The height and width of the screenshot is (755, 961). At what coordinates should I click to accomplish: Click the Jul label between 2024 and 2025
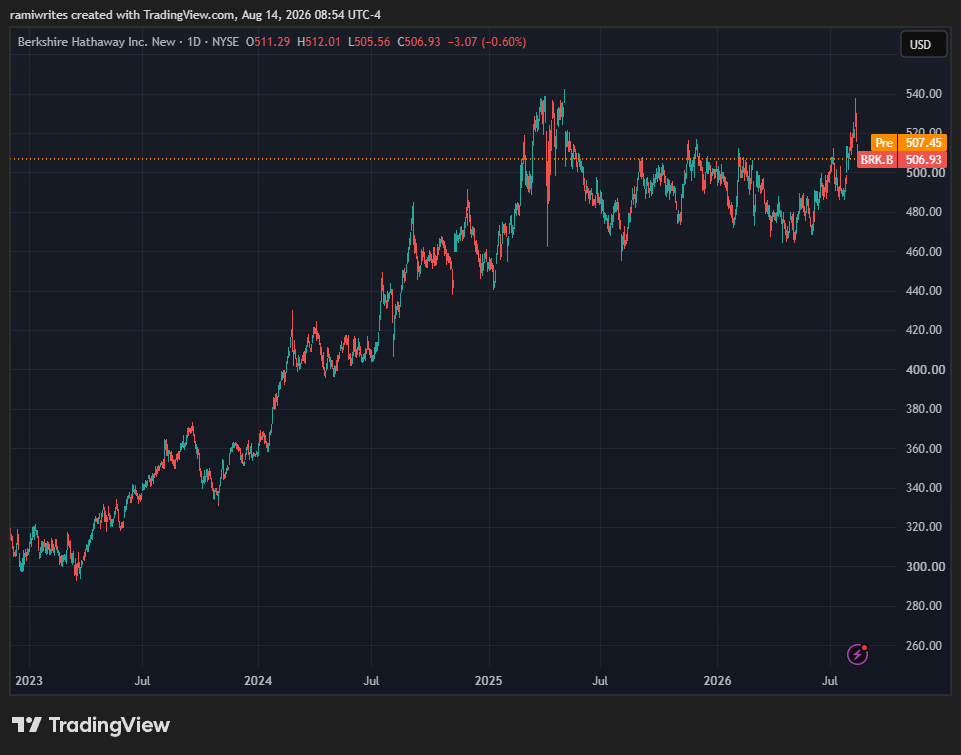tap(371, 681)
